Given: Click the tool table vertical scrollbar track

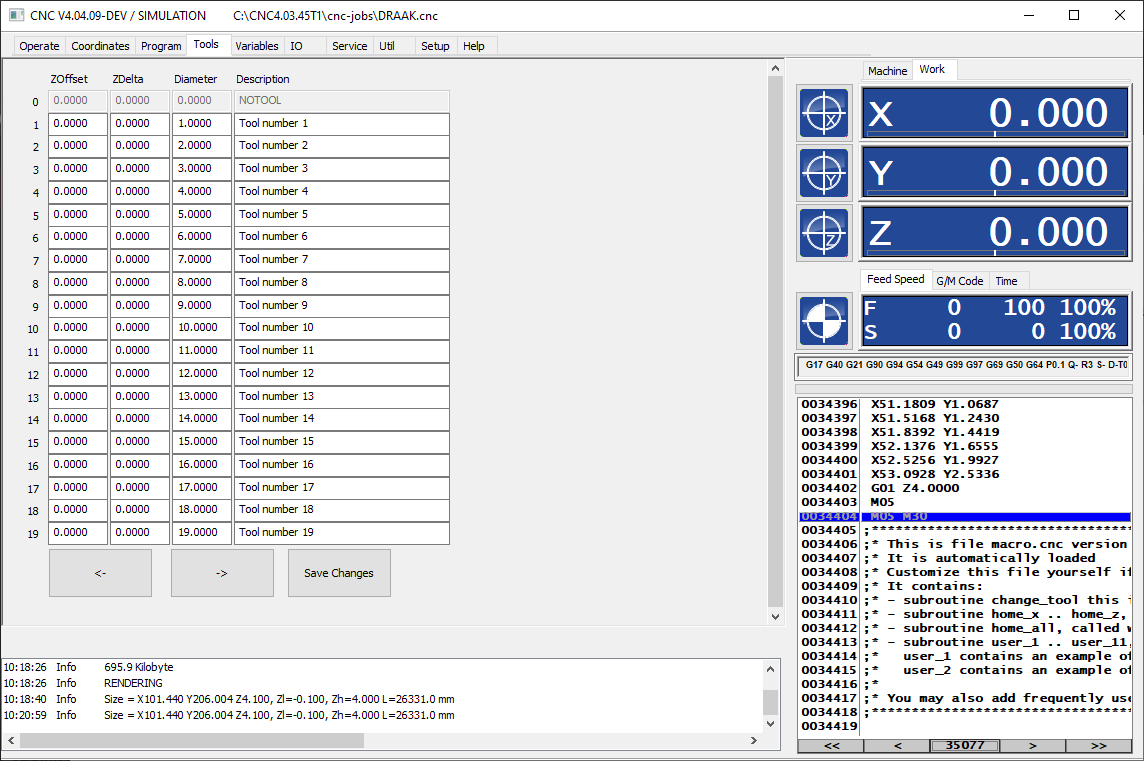Looking at the screenshot, I should pos(776,341).
